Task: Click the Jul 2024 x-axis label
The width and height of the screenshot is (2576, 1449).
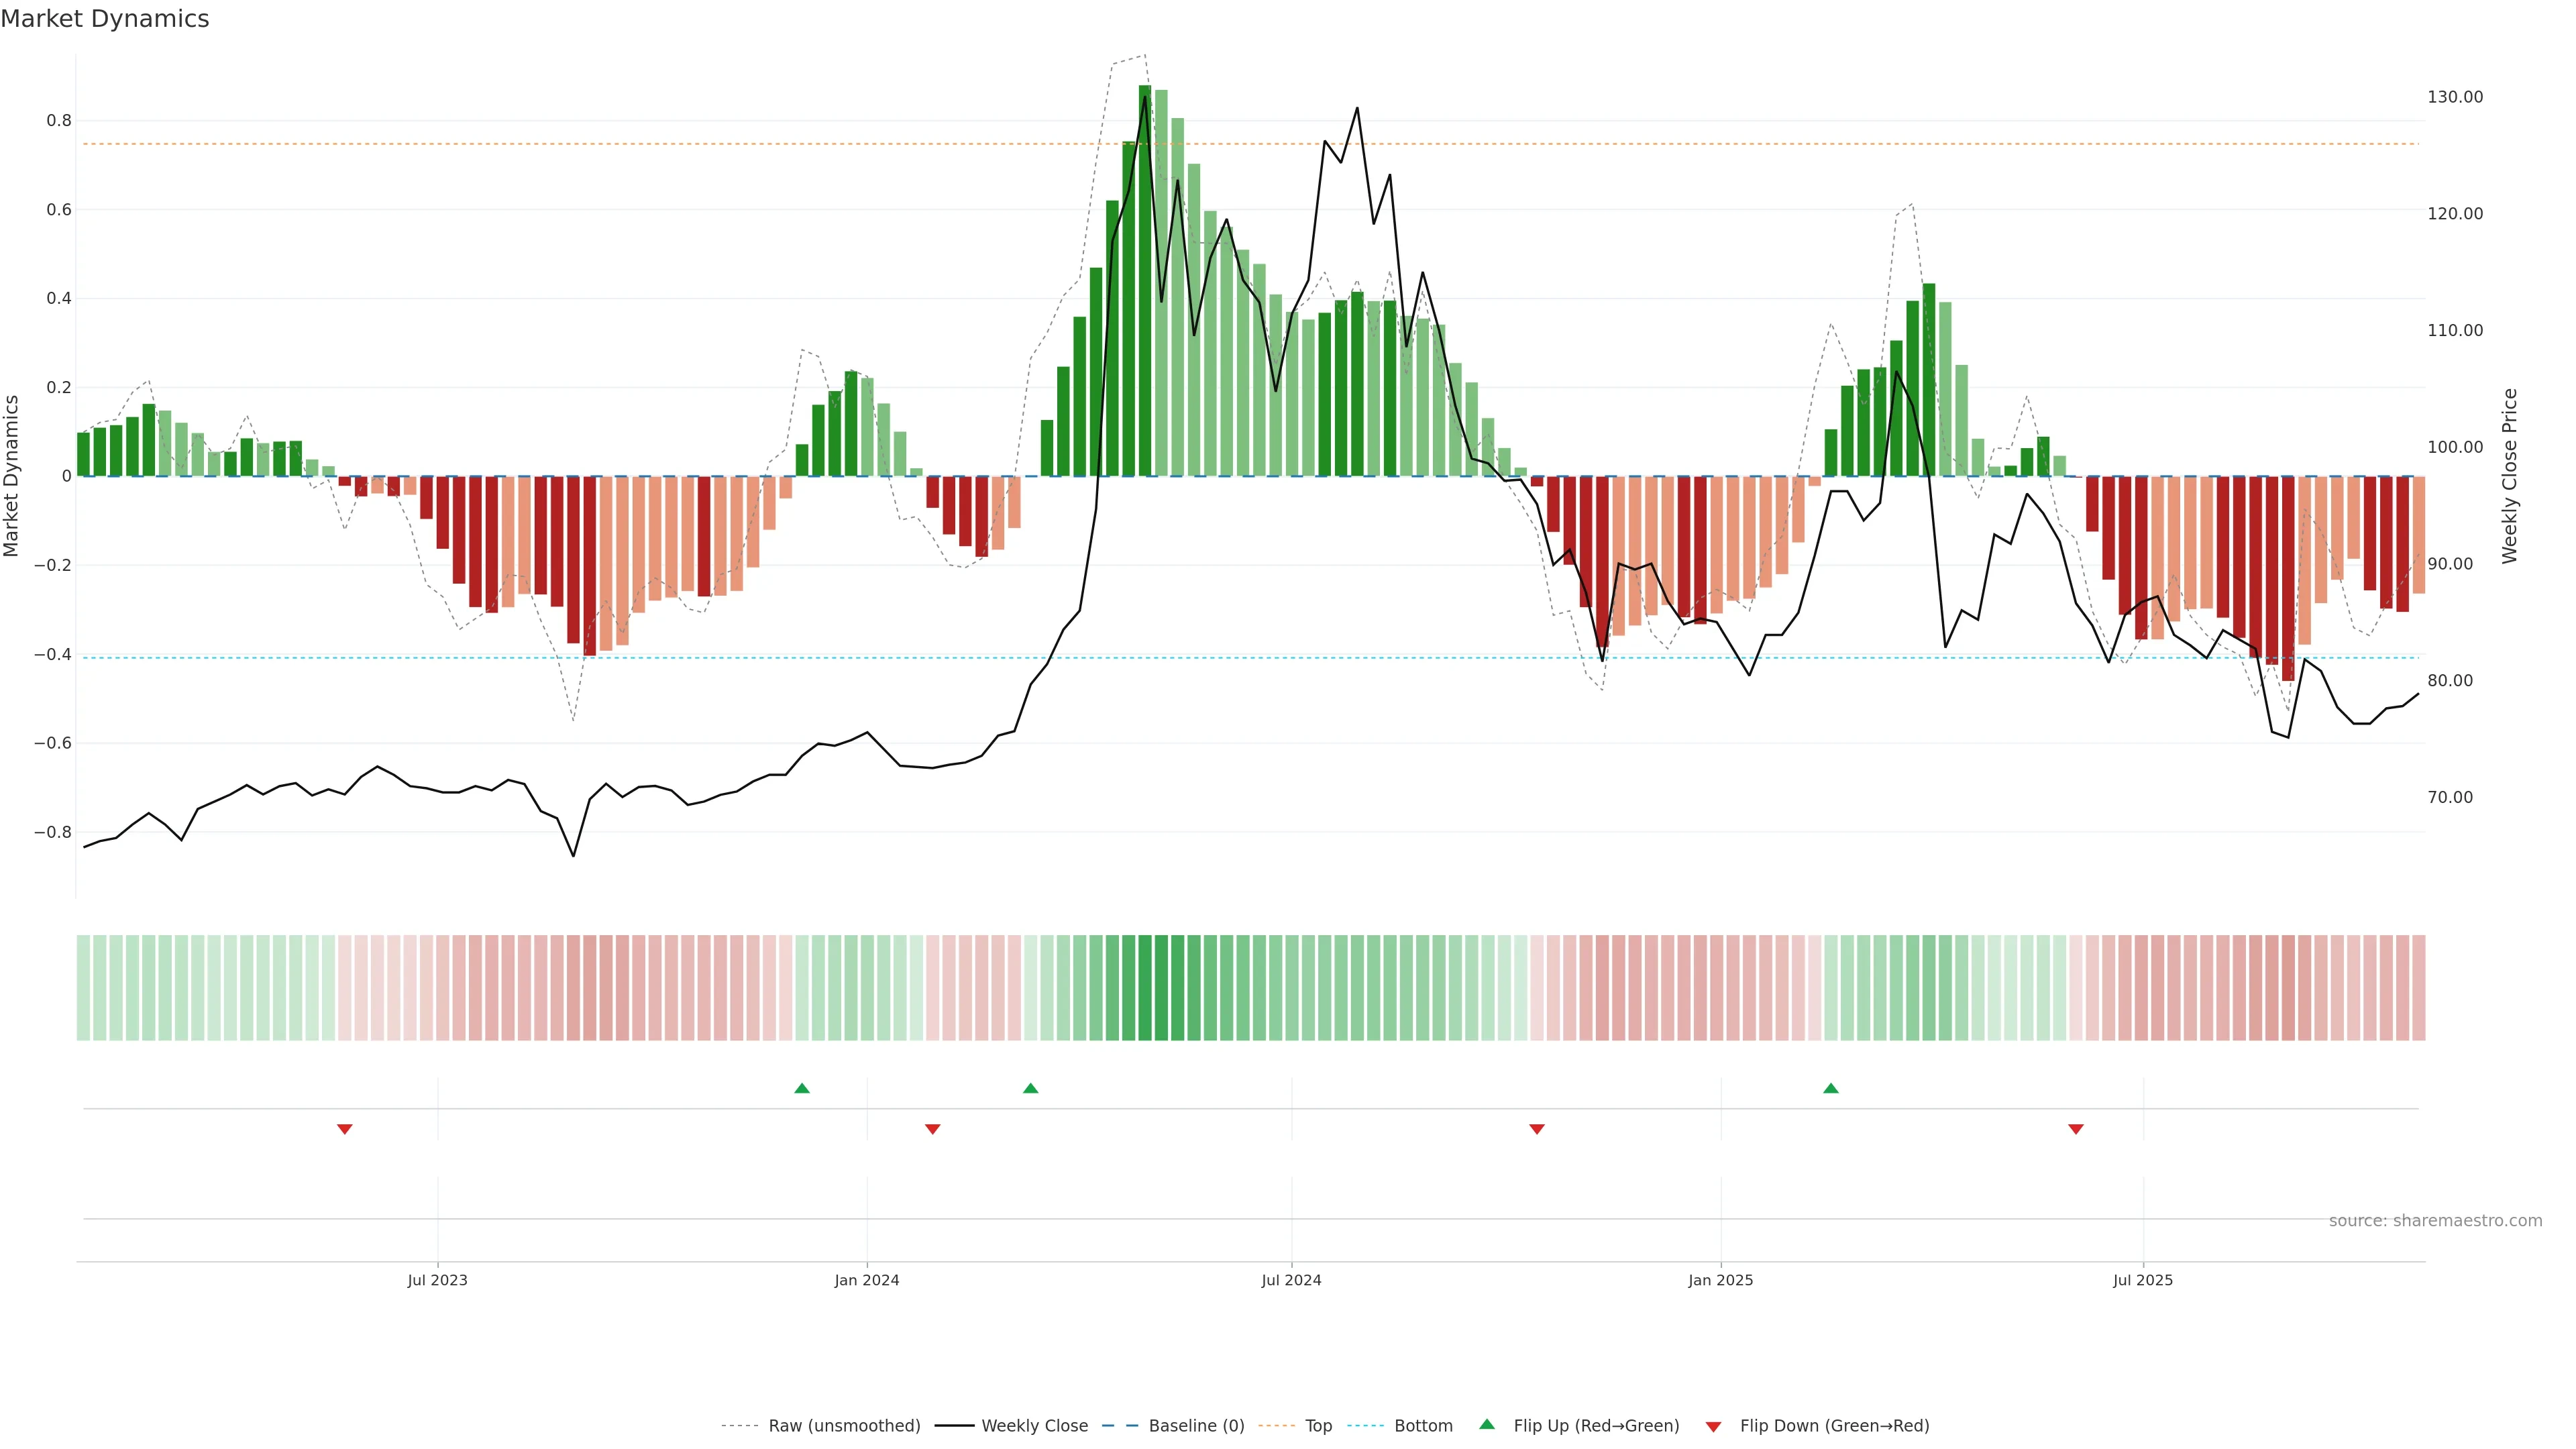Action: click(x=1291, y=1280)
